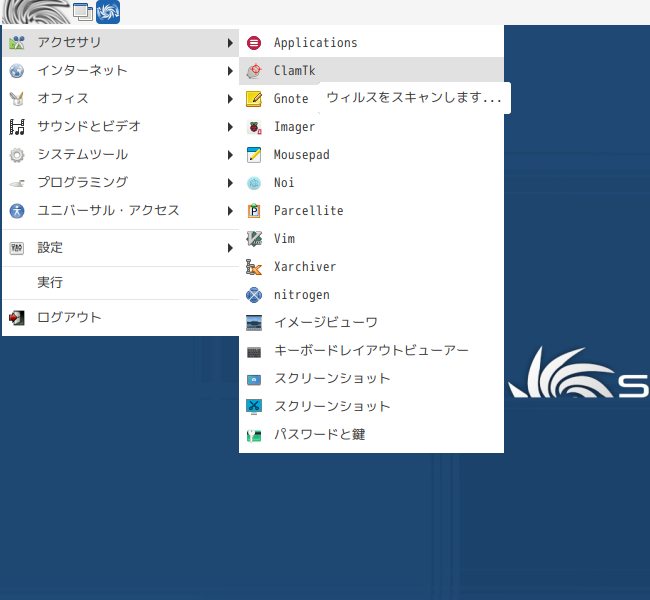The width and height of the screenshot is (650, 600).
Task: Click the nitrogen wallpaper icon
Action: tap(254, 295)
